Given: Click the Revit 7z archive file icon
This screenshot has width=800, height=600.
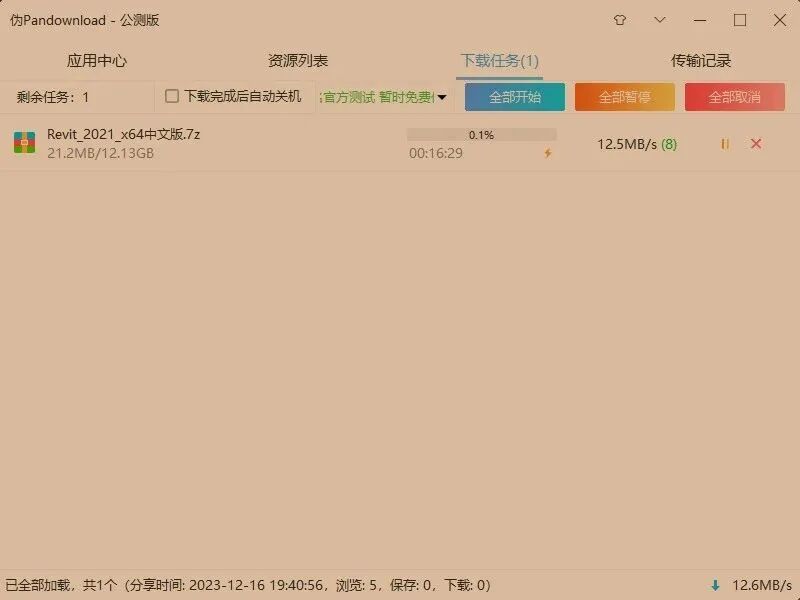Looking at the screenshot, I should [x=24, y=143].
